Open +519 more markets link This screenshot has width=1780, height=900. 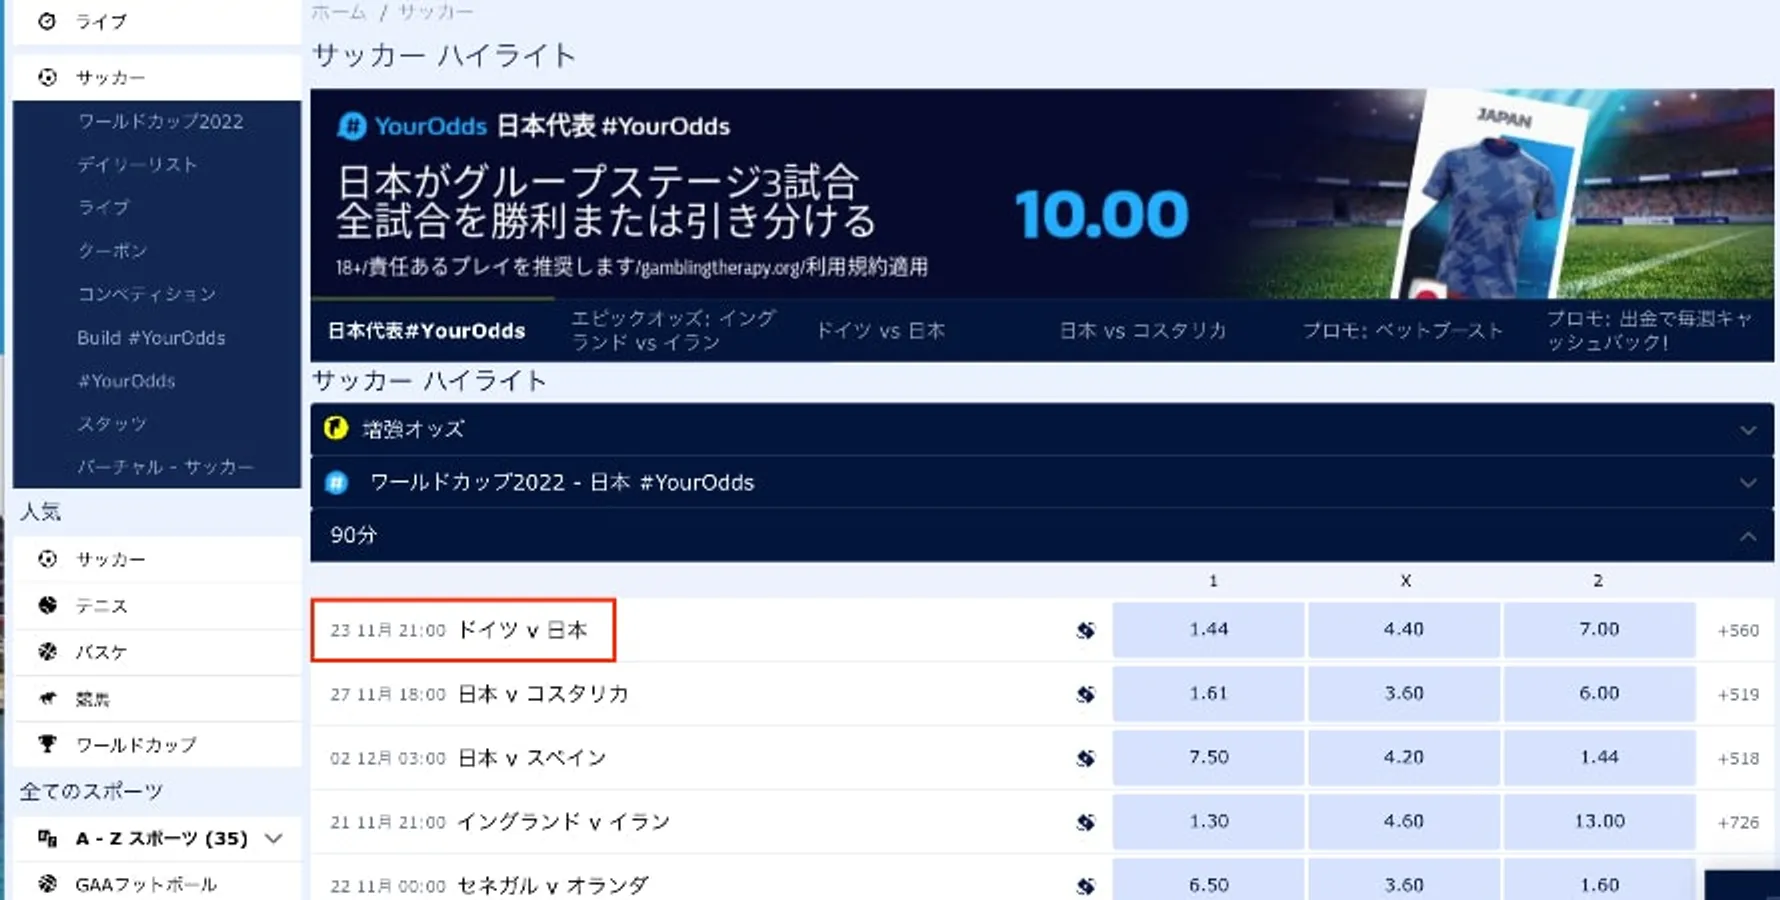pos(1738,695)
